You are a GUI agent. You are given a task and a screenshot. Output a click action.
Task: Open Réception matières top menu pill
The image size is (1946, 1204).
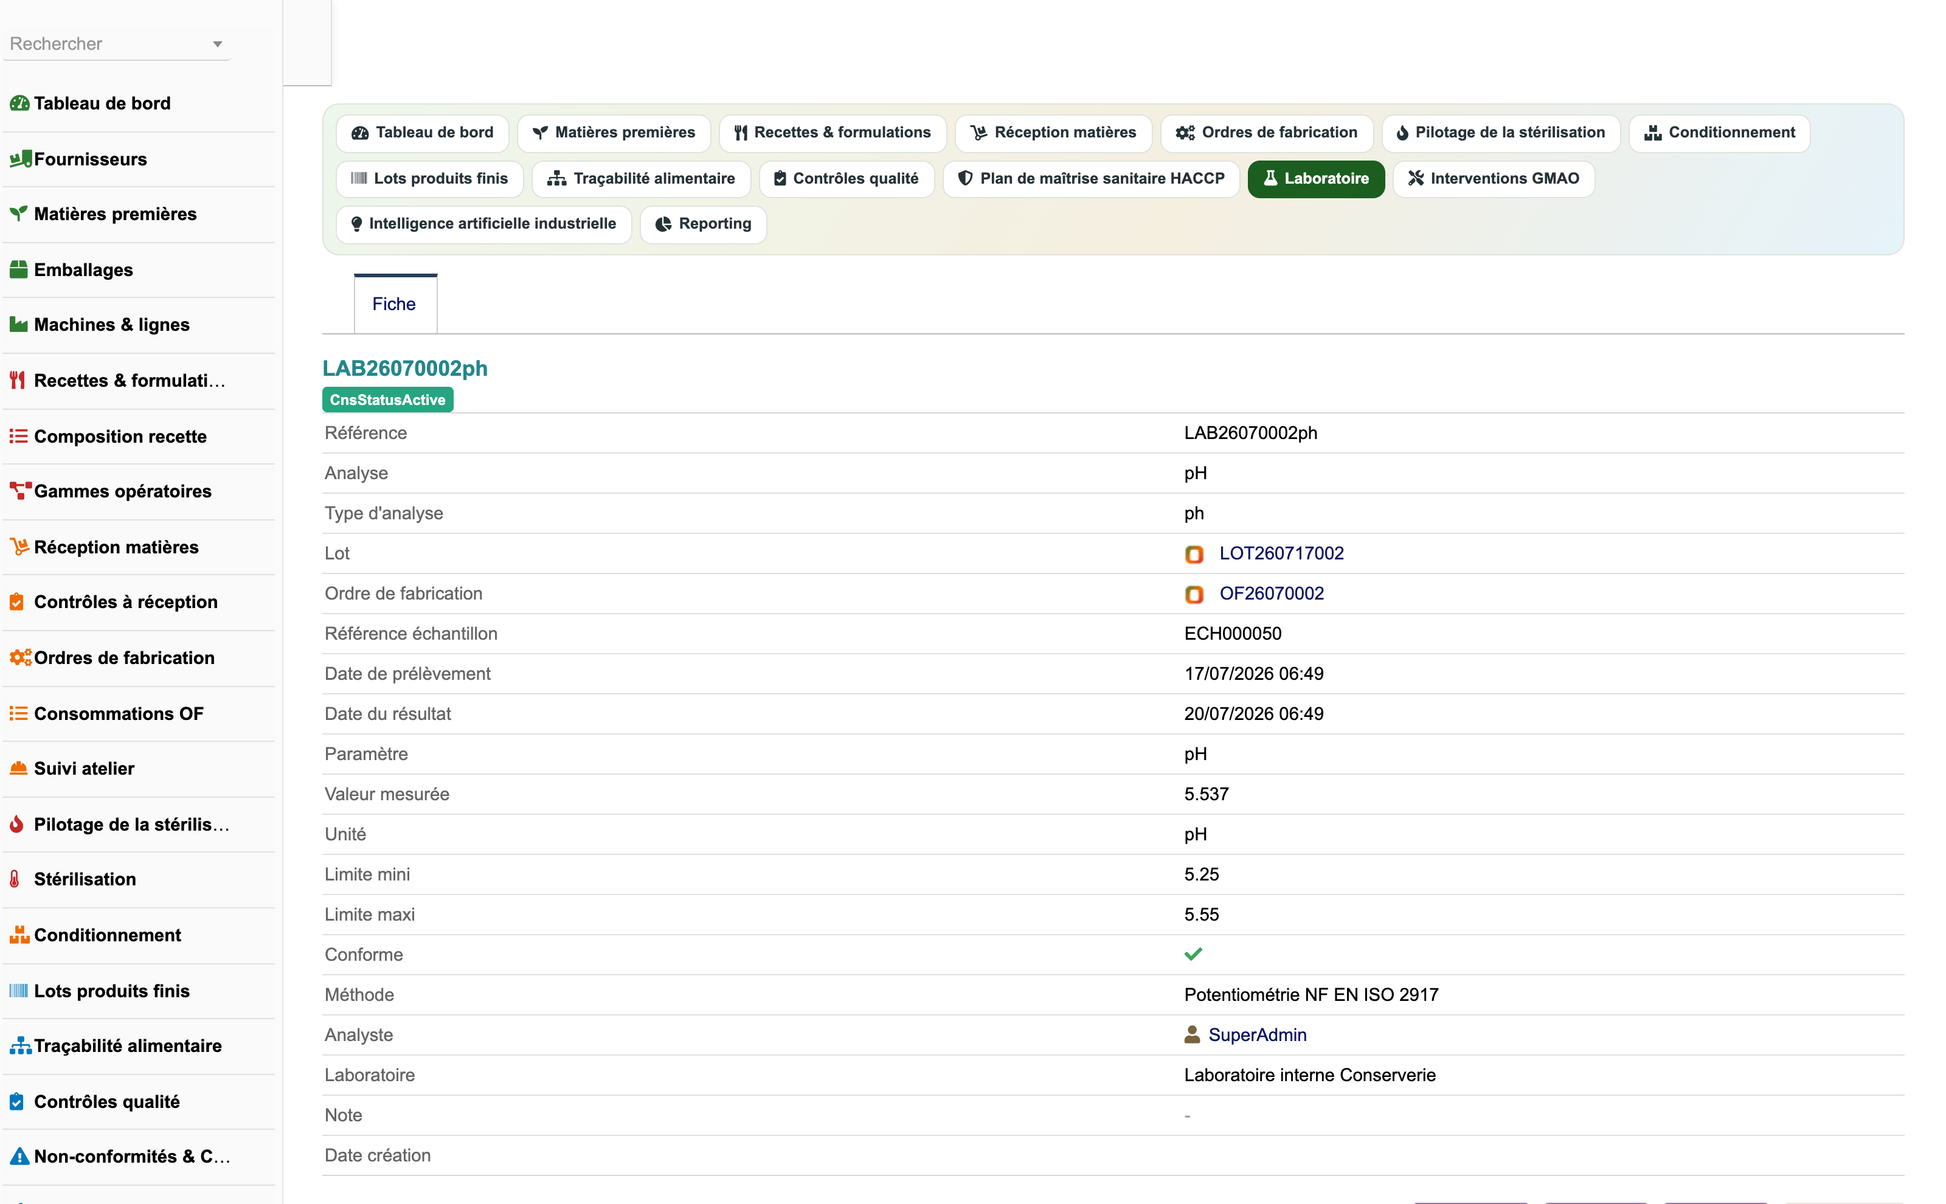pos(1053,133)
